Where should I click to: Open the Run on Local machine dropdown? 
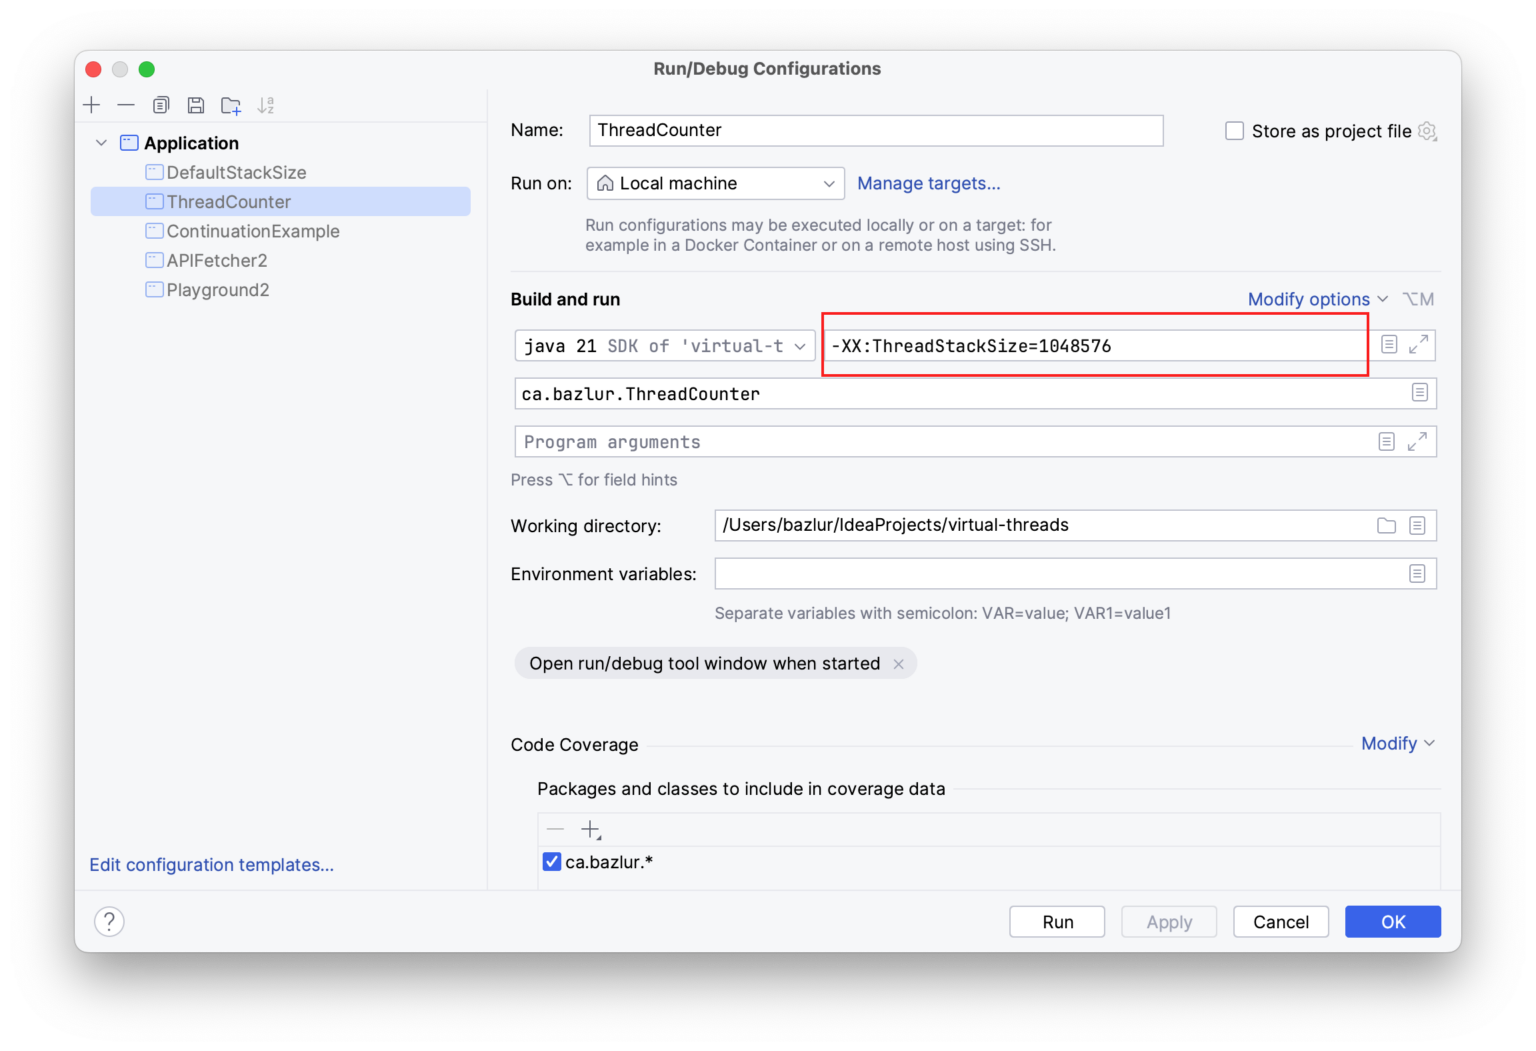click(714, 183)
